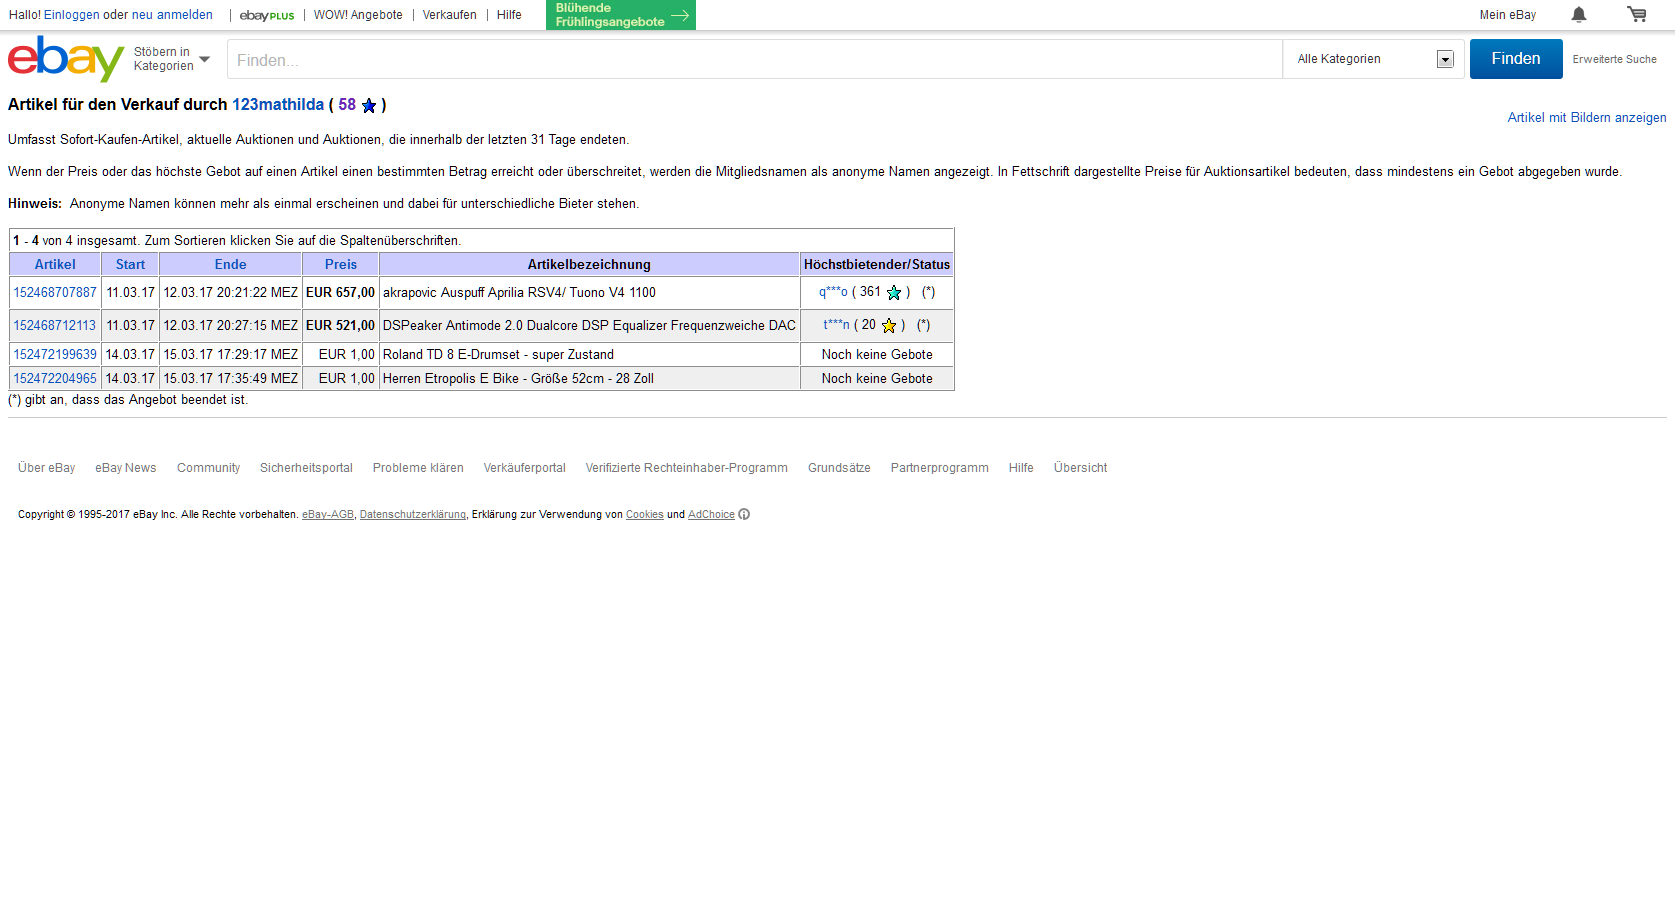The height and width of the screenshot is (908, 1675).
Task: Click the feedback score 58 link
Action: pos(347,105)
